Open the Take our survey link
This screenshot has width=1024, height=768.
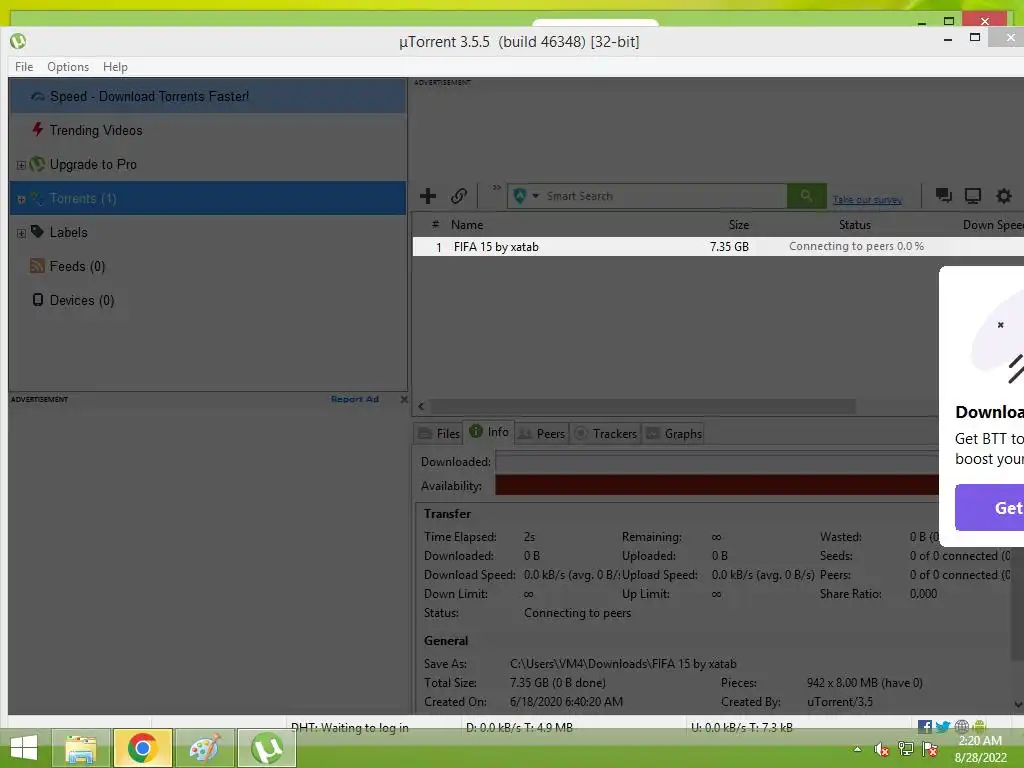coord(867,200)
